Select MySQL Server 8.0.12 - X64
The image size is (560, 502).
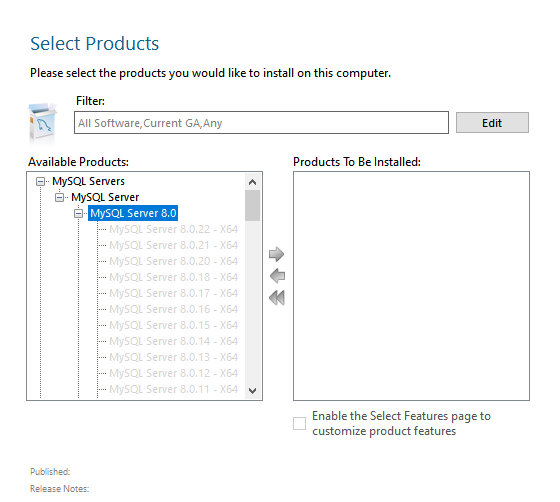pos(174,373)
